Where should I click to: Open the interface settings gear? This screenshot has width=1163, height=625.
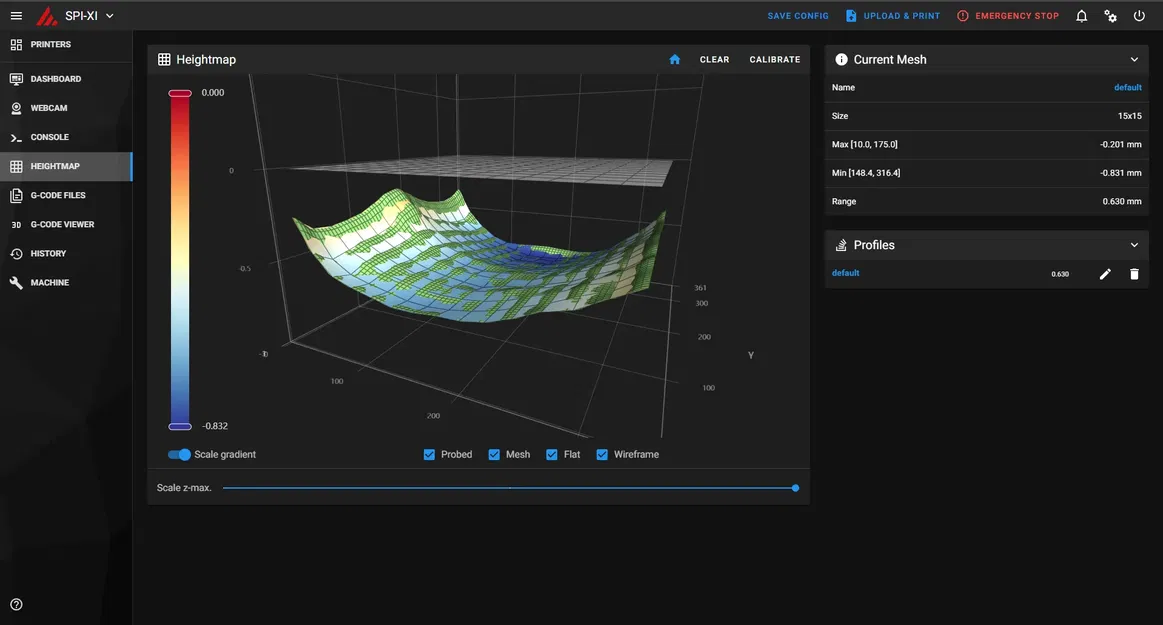(1110, 15)
